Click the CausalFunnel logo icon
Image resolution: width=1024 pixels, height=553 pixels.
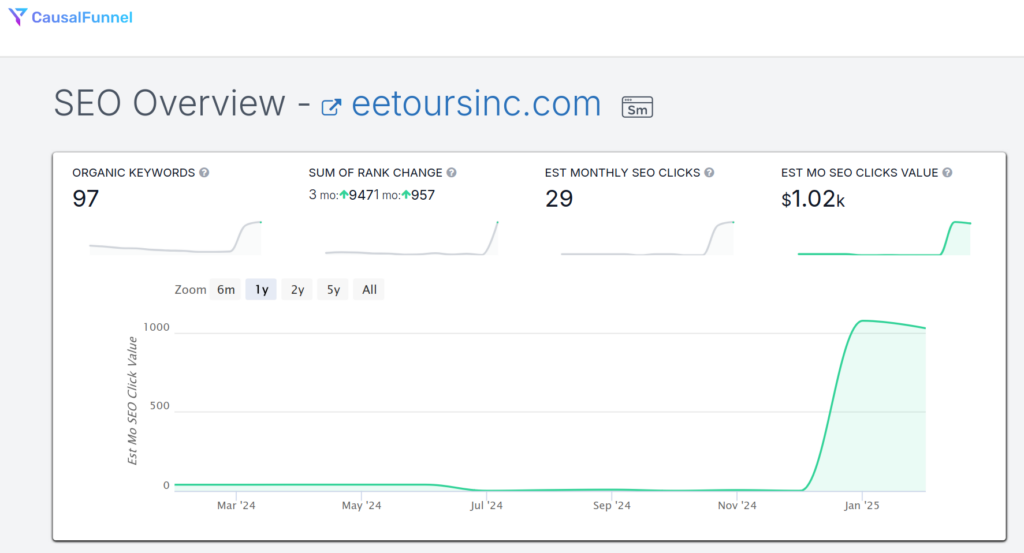coord(18,16)
